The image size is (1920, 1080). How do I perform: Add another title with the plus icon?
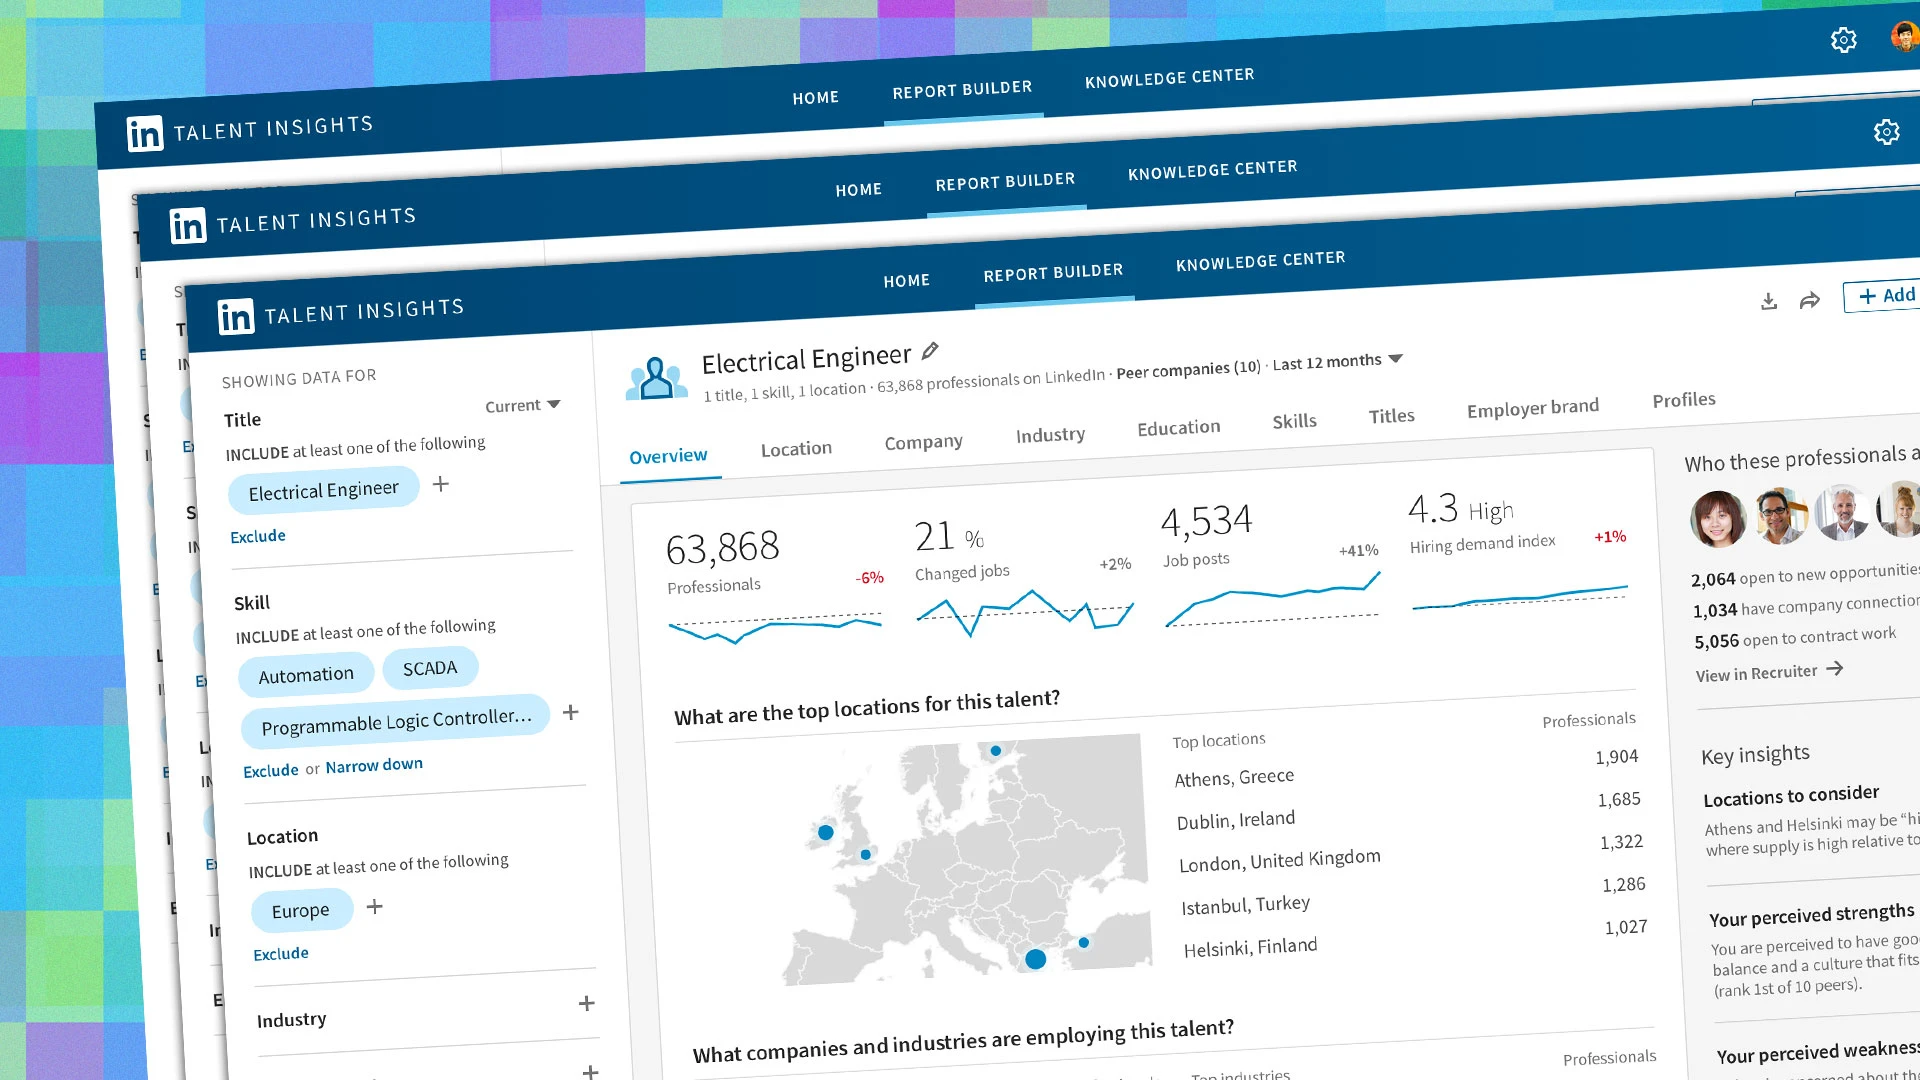(x=440, y=485)
